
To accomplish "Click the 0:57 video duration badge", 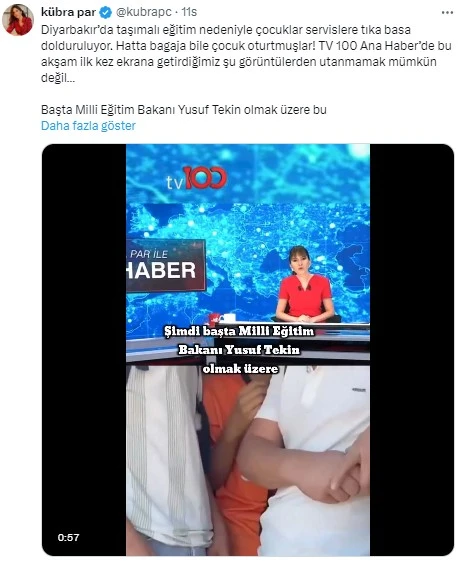I will point(68,538).
